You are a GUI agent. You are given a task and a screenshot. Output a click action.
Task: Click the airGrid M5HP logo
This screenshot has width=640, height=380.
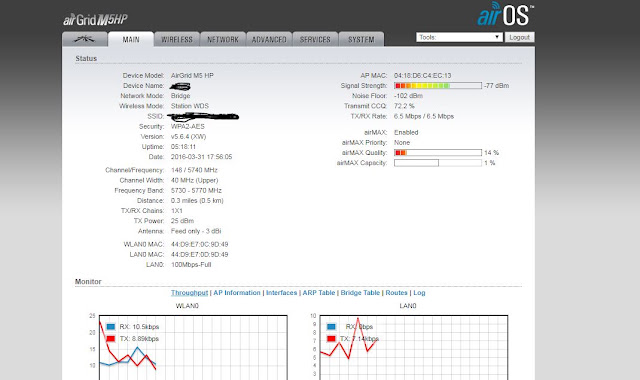[96, 19]
